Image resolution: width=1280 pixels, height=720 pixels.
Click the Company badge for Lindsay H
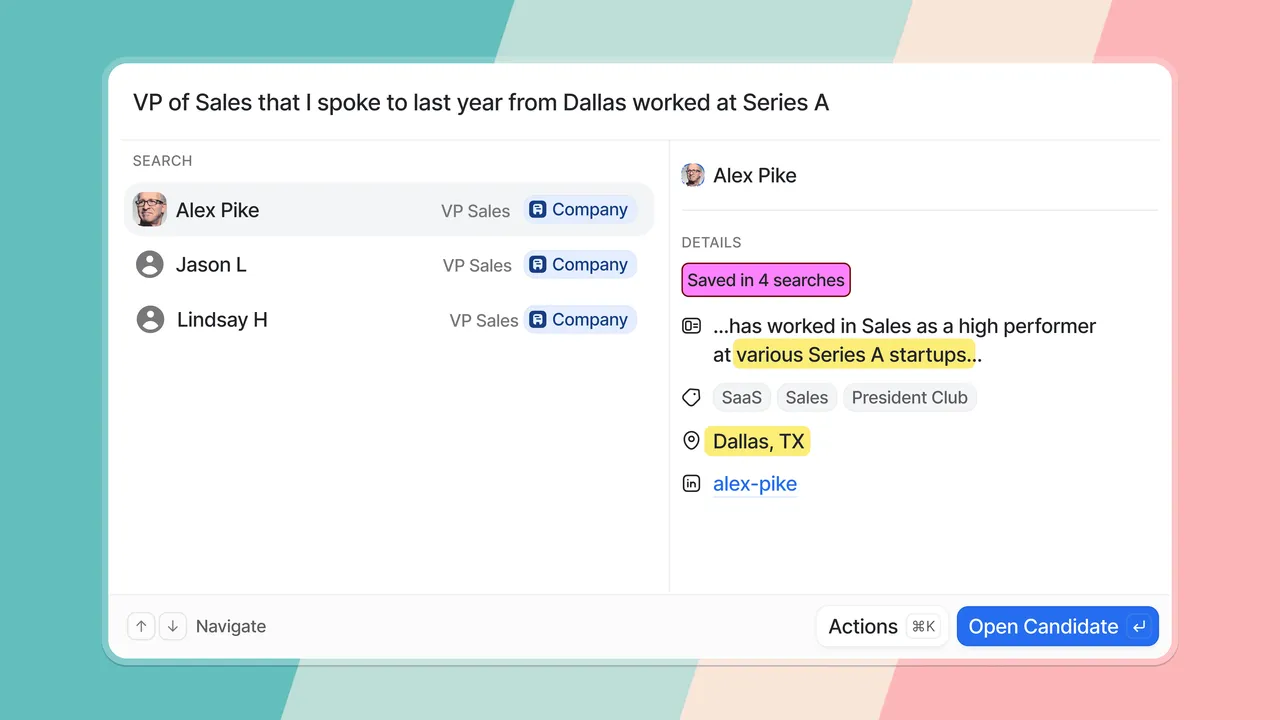pos(579,320)
